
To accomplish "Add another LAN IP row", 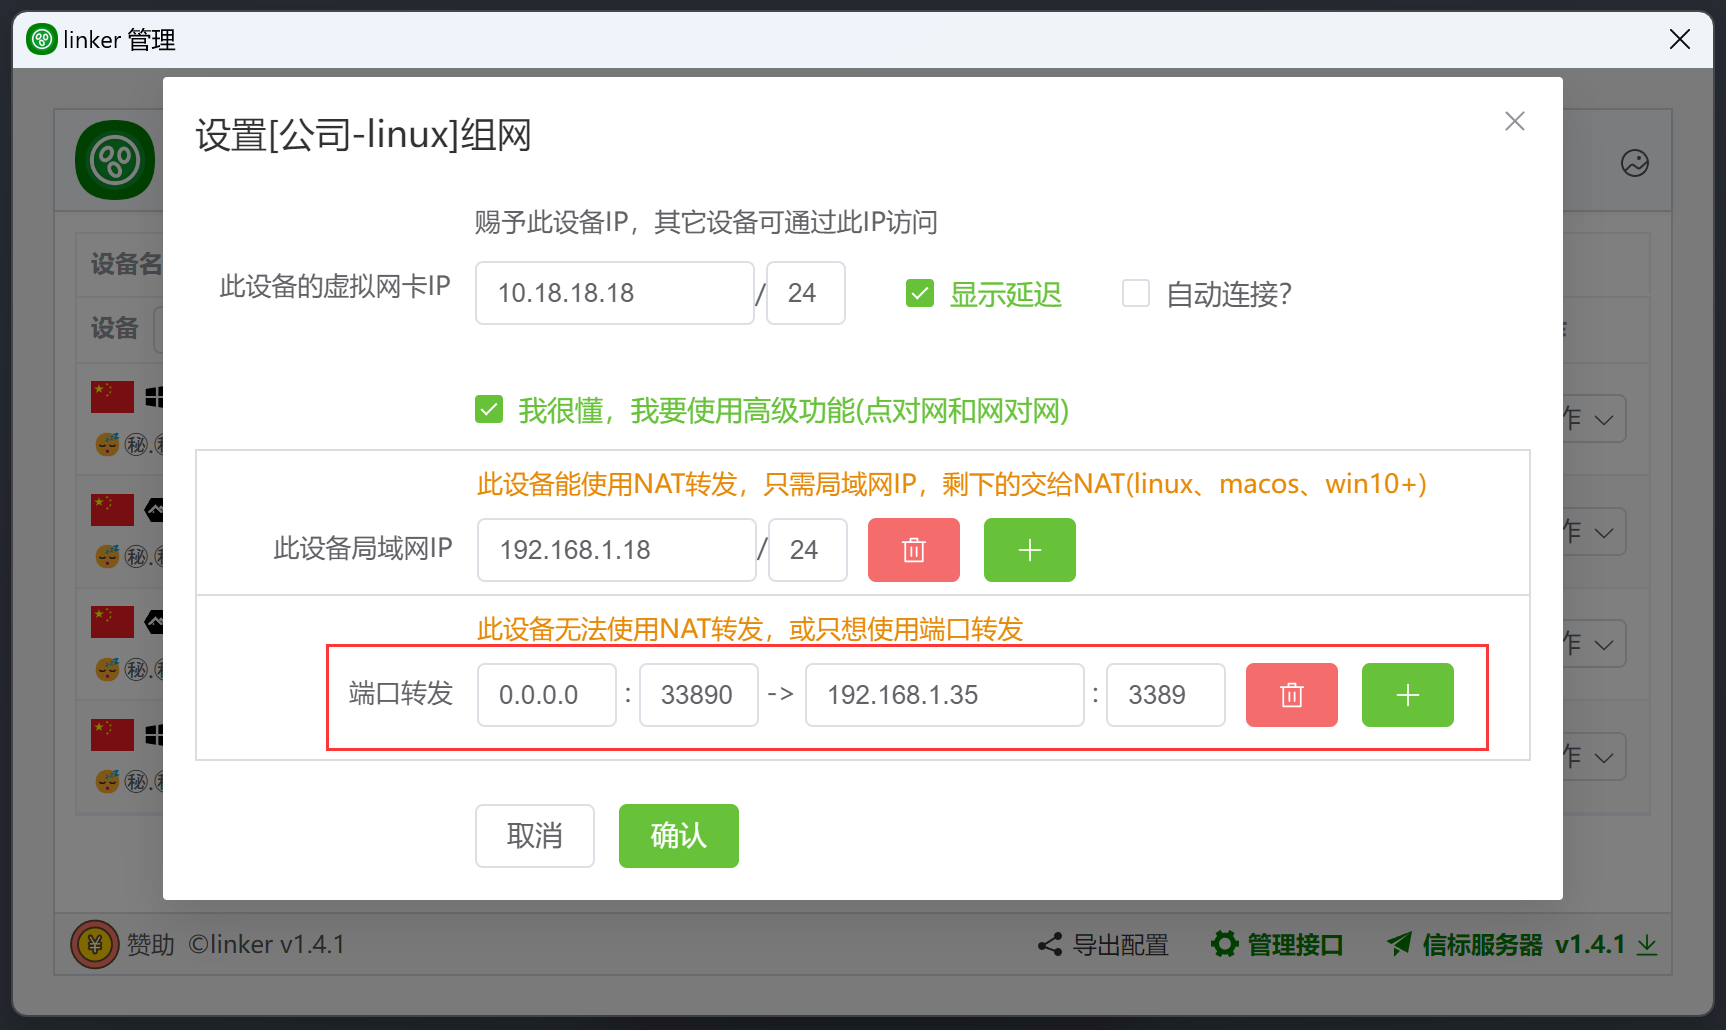I will pos(1029,550).
